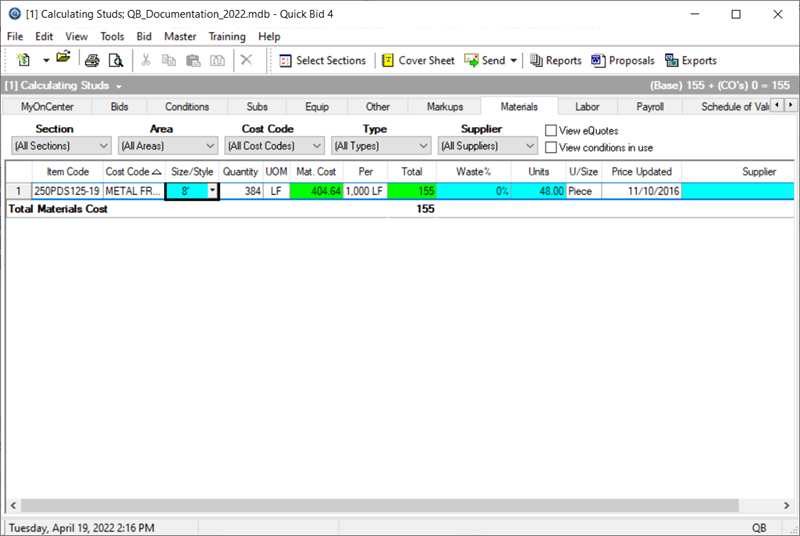
Task: Switch to the MyOnCenter tab
Action: point(47,107)
